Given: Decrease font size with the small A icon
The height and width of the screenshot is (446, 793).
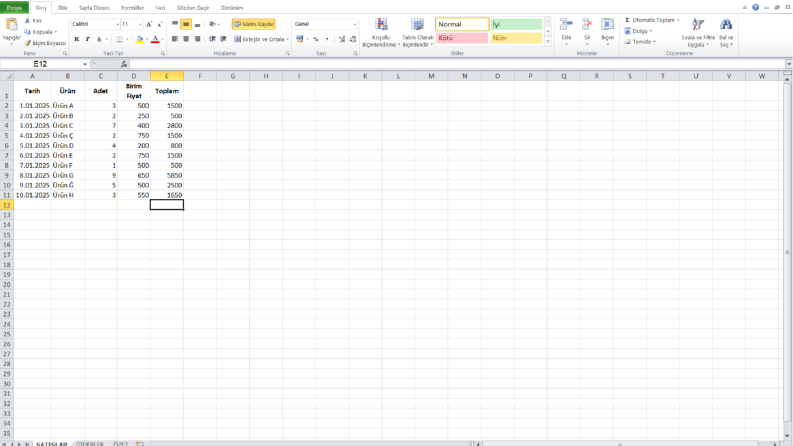Looking at the screenshot, I should [x=160, y=24].
